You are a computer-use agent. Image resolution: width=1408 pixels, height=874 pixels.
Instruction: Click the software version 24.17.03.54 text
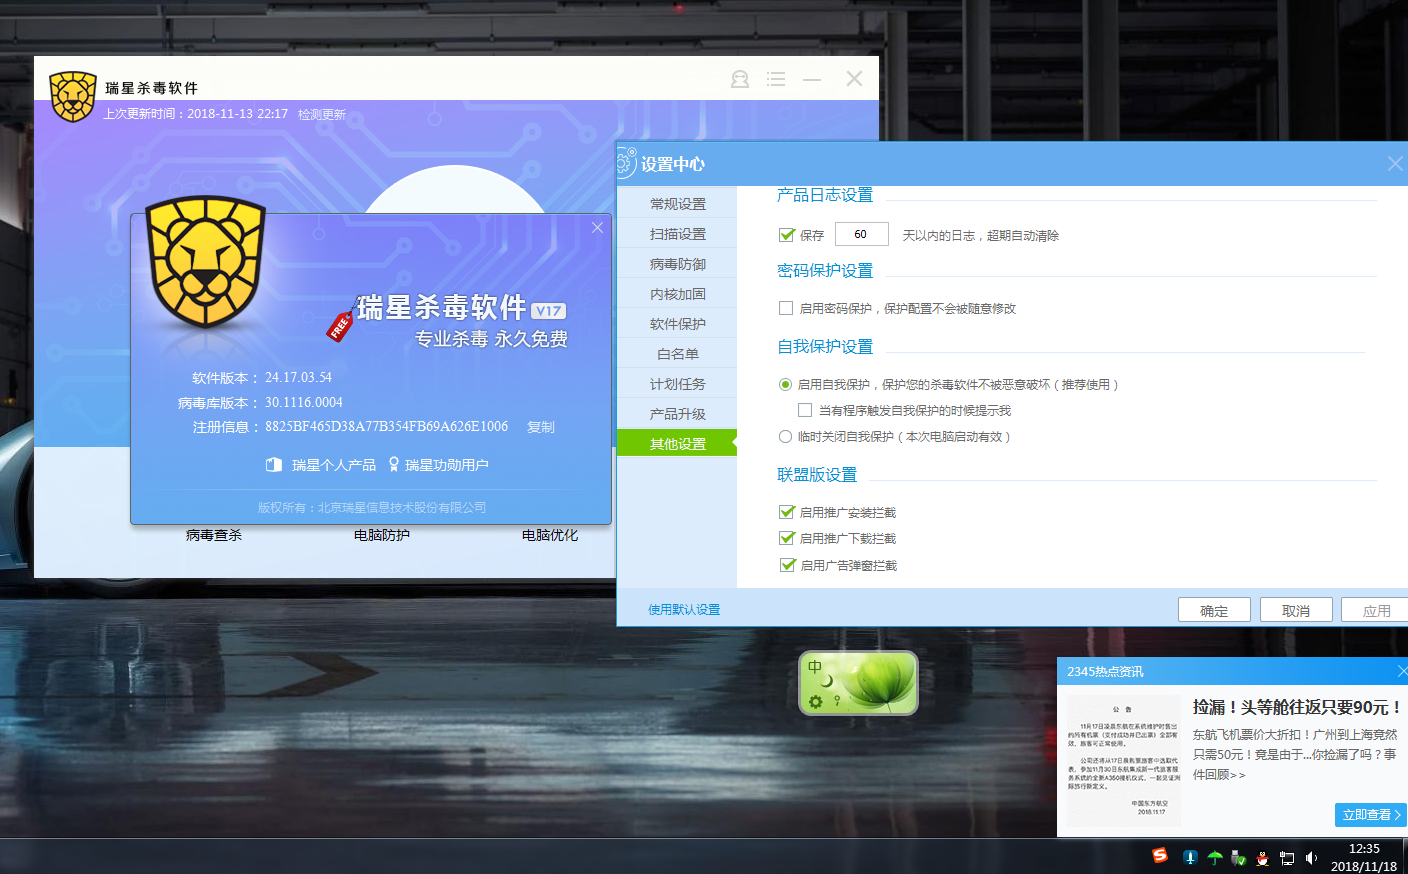pyautogui.click(x=299, y=378)
